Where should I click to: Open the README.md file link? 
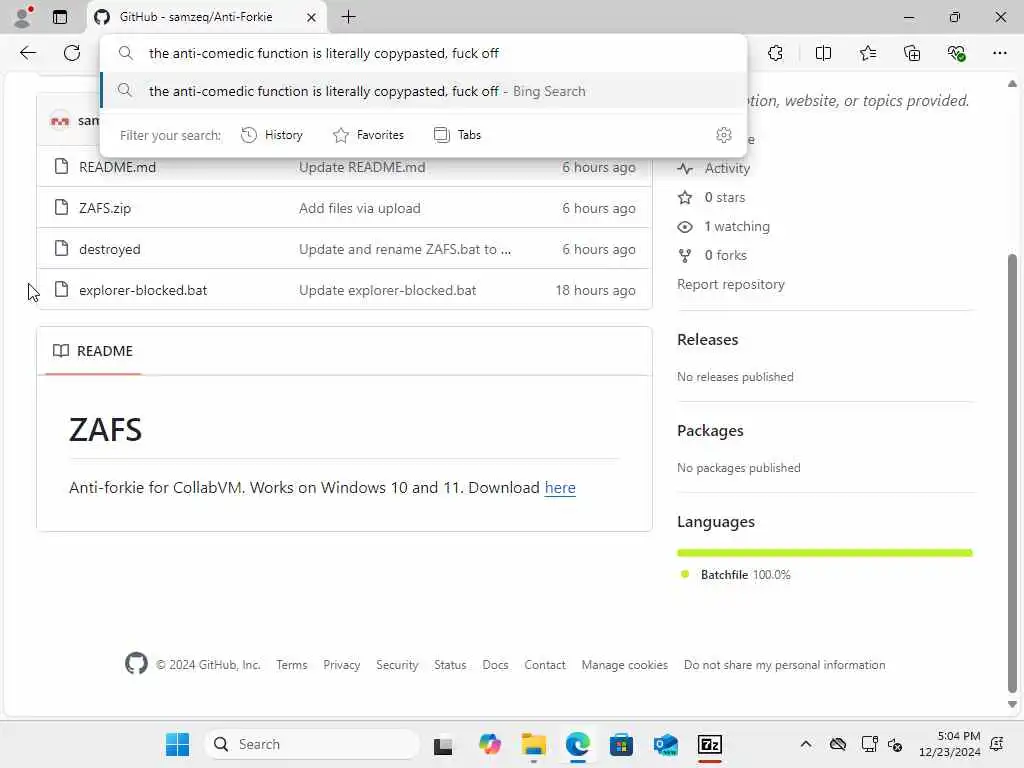[x=118, y=167]
